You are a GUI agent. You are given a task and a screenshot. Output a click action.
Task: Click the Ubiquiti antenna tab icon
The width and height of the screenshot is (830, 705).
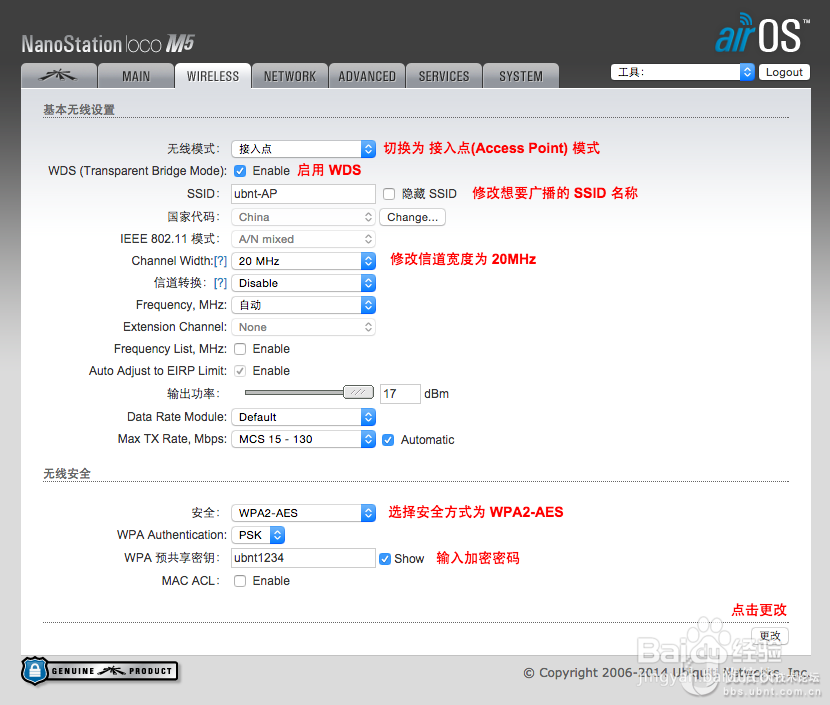point(57,74)
